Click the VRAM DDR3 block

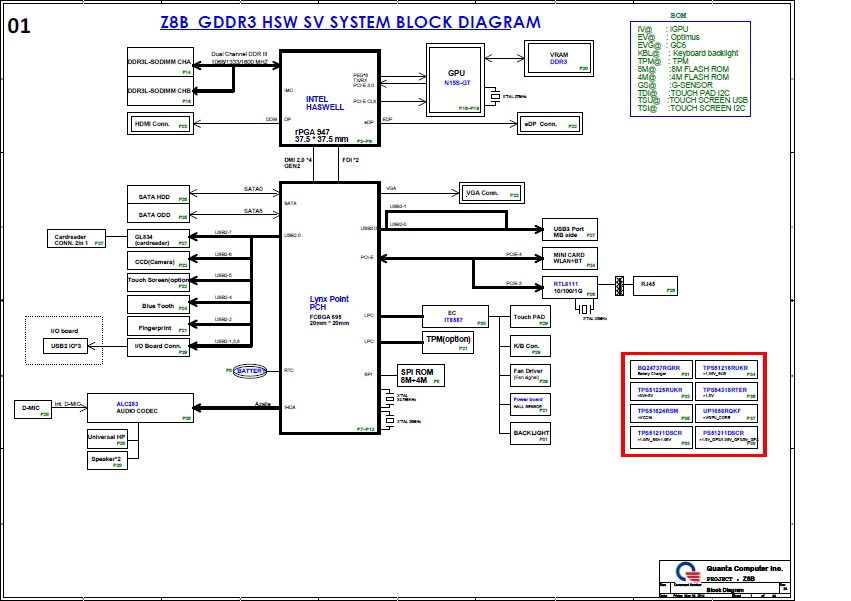click(558, 59)
